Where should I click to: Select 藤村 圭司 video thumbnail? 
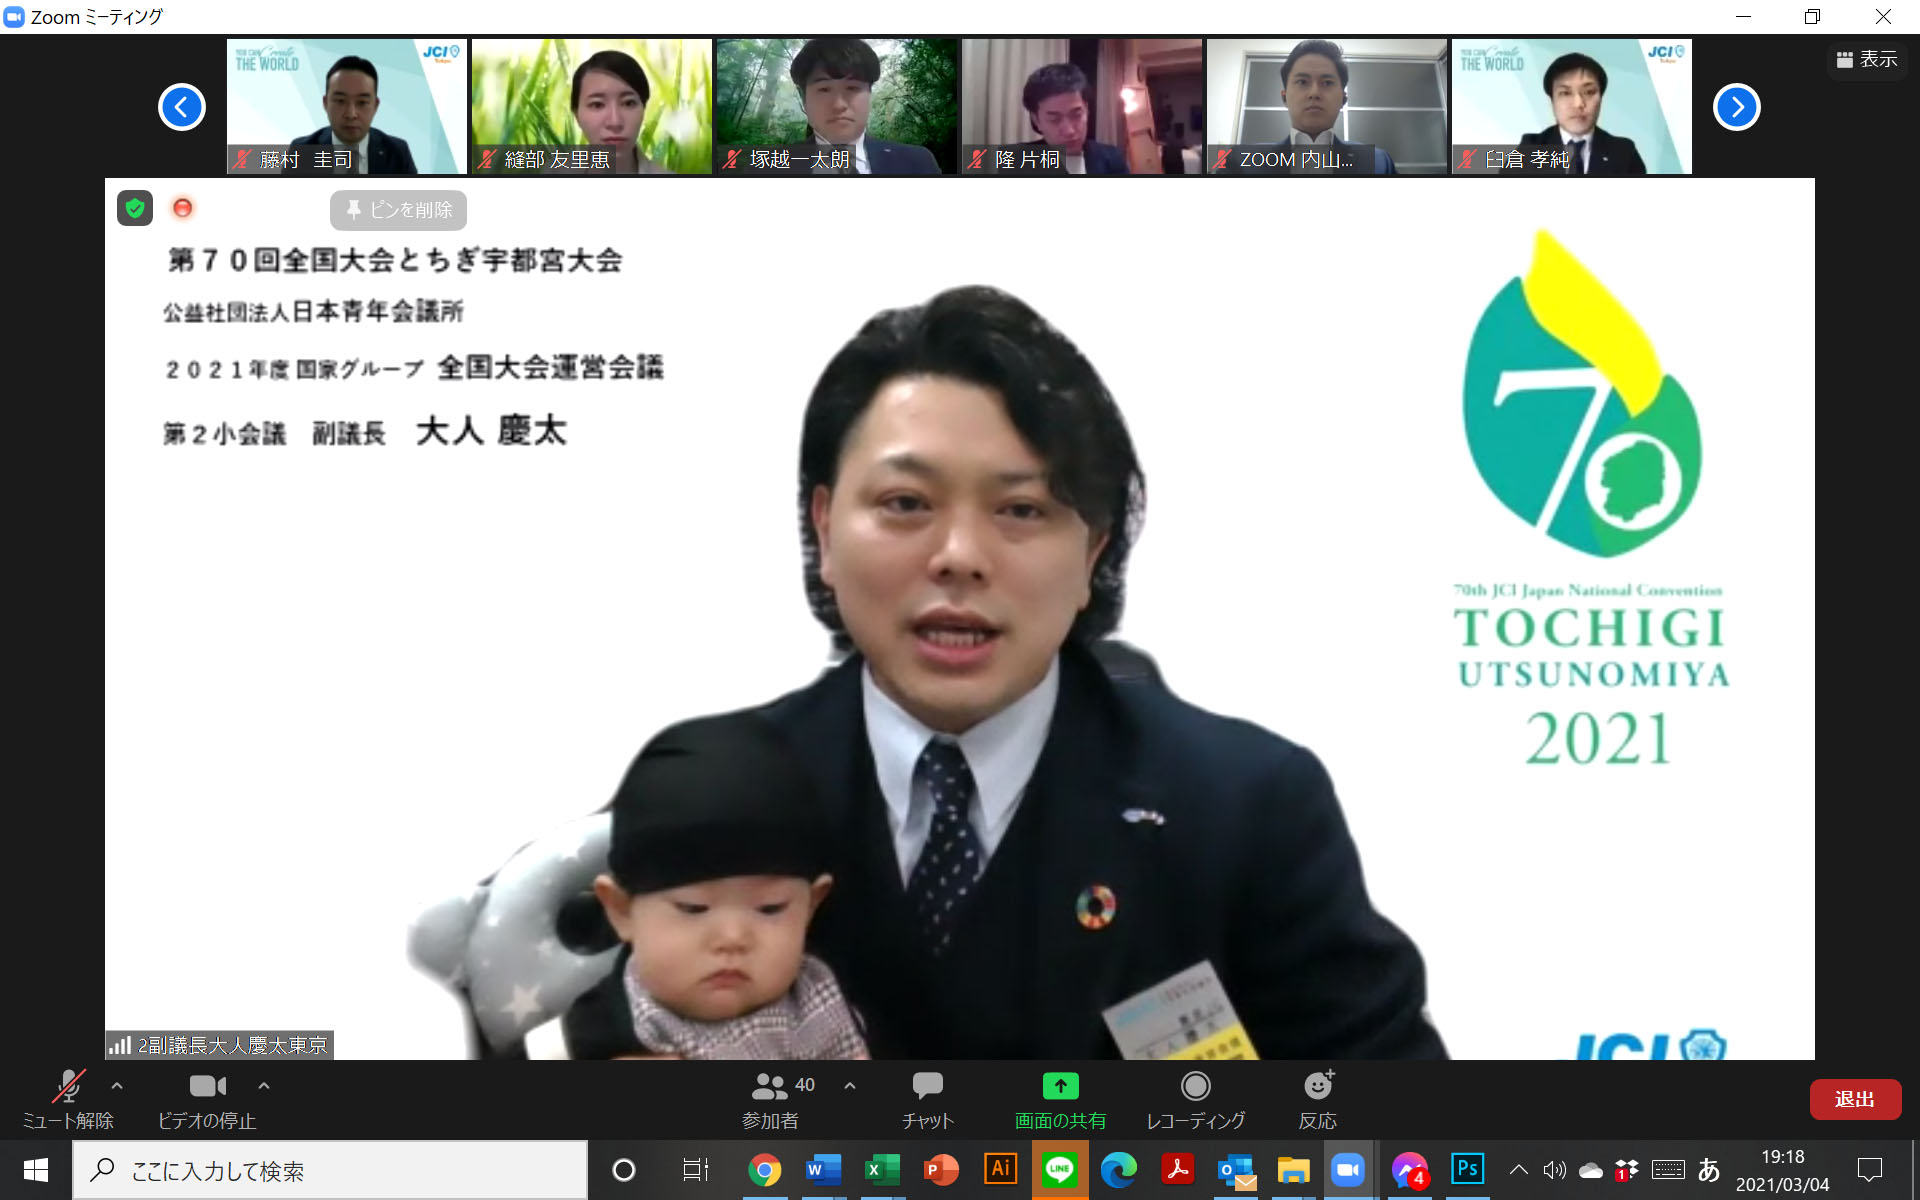346,106
